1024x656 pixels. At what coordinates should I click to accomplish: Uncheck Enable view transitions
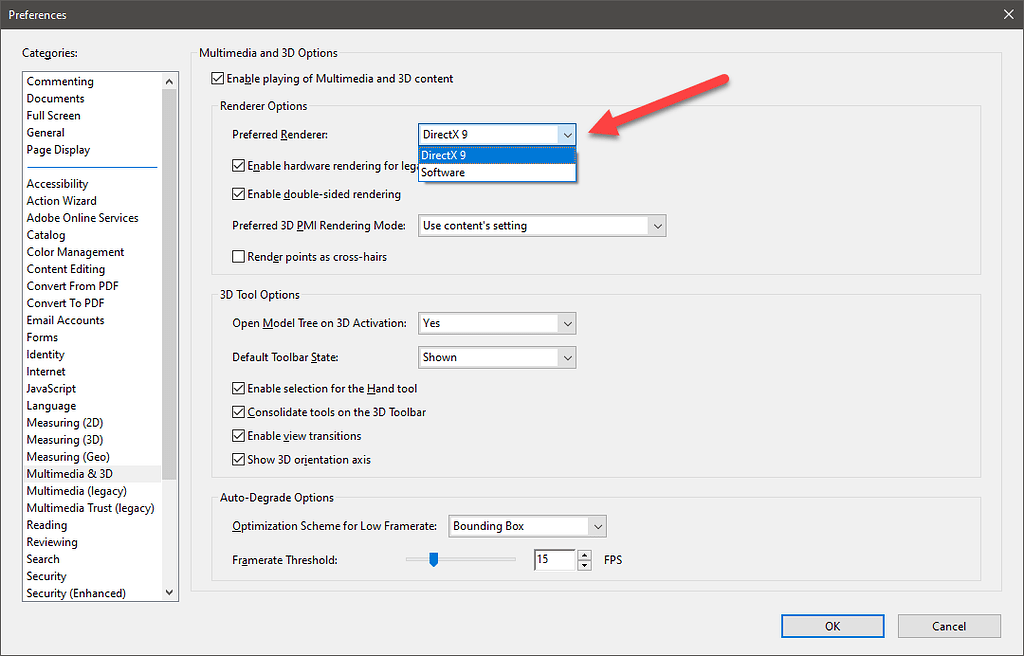point(238,435)
